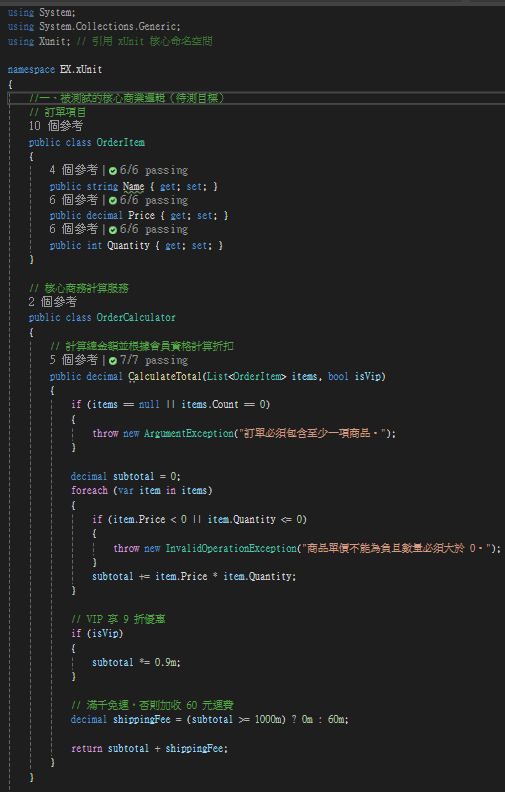Click the 'isVip' parameter in method signature
Viewport: 505px width, 792px height.
pos(367,377)
